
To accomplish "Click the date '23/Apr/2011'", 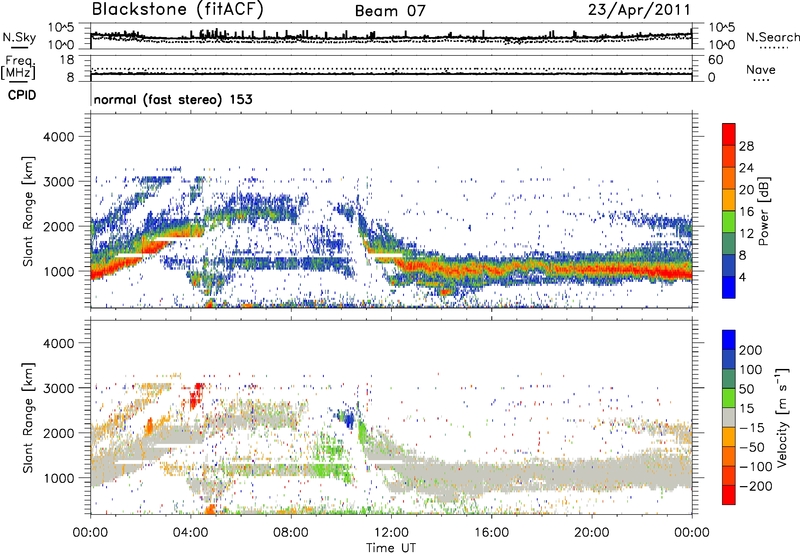I will [x=639, y=10].
